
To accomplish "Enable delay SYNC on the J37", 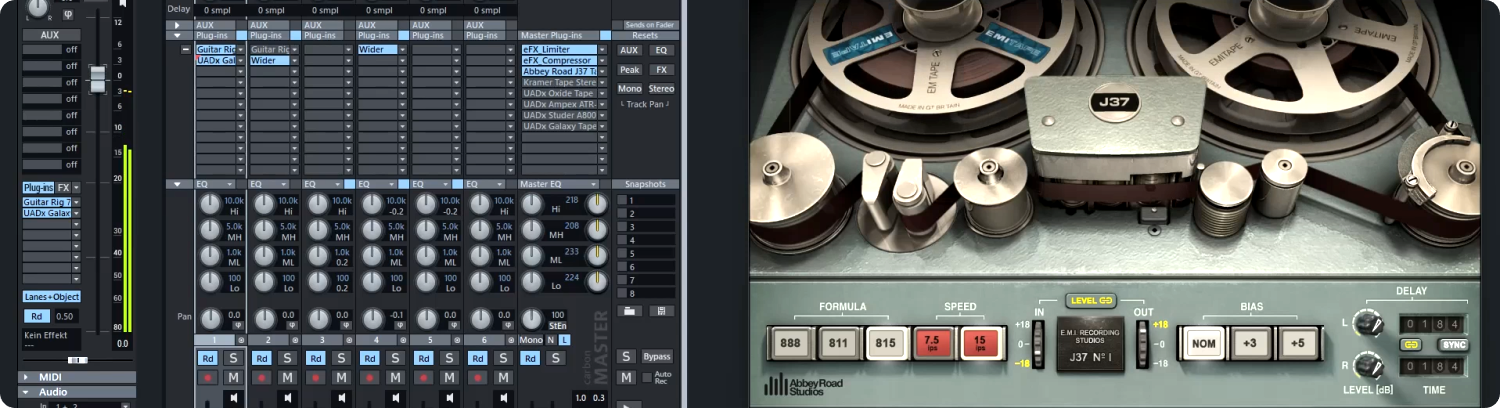I will click(1453, 345).
